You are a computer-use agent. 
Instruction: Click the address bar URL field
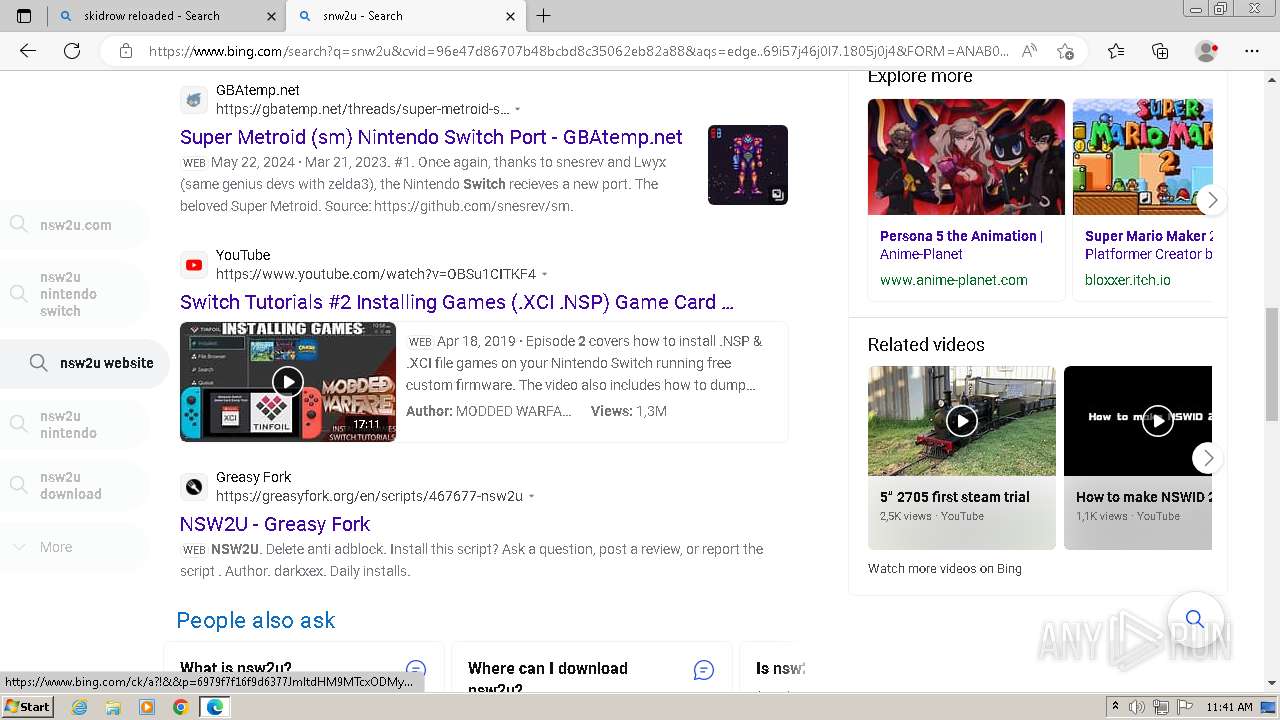[578, 51]
